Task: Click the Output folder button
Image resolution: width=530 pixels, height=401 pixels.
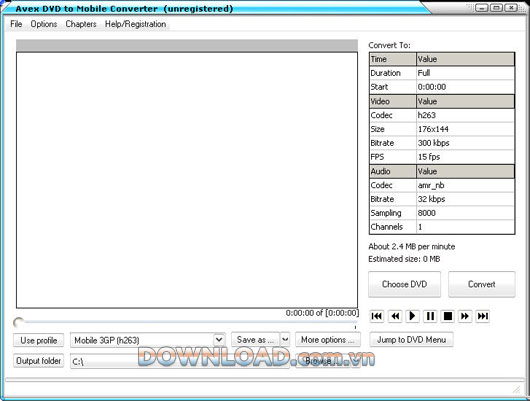Action: pos(39,361)
